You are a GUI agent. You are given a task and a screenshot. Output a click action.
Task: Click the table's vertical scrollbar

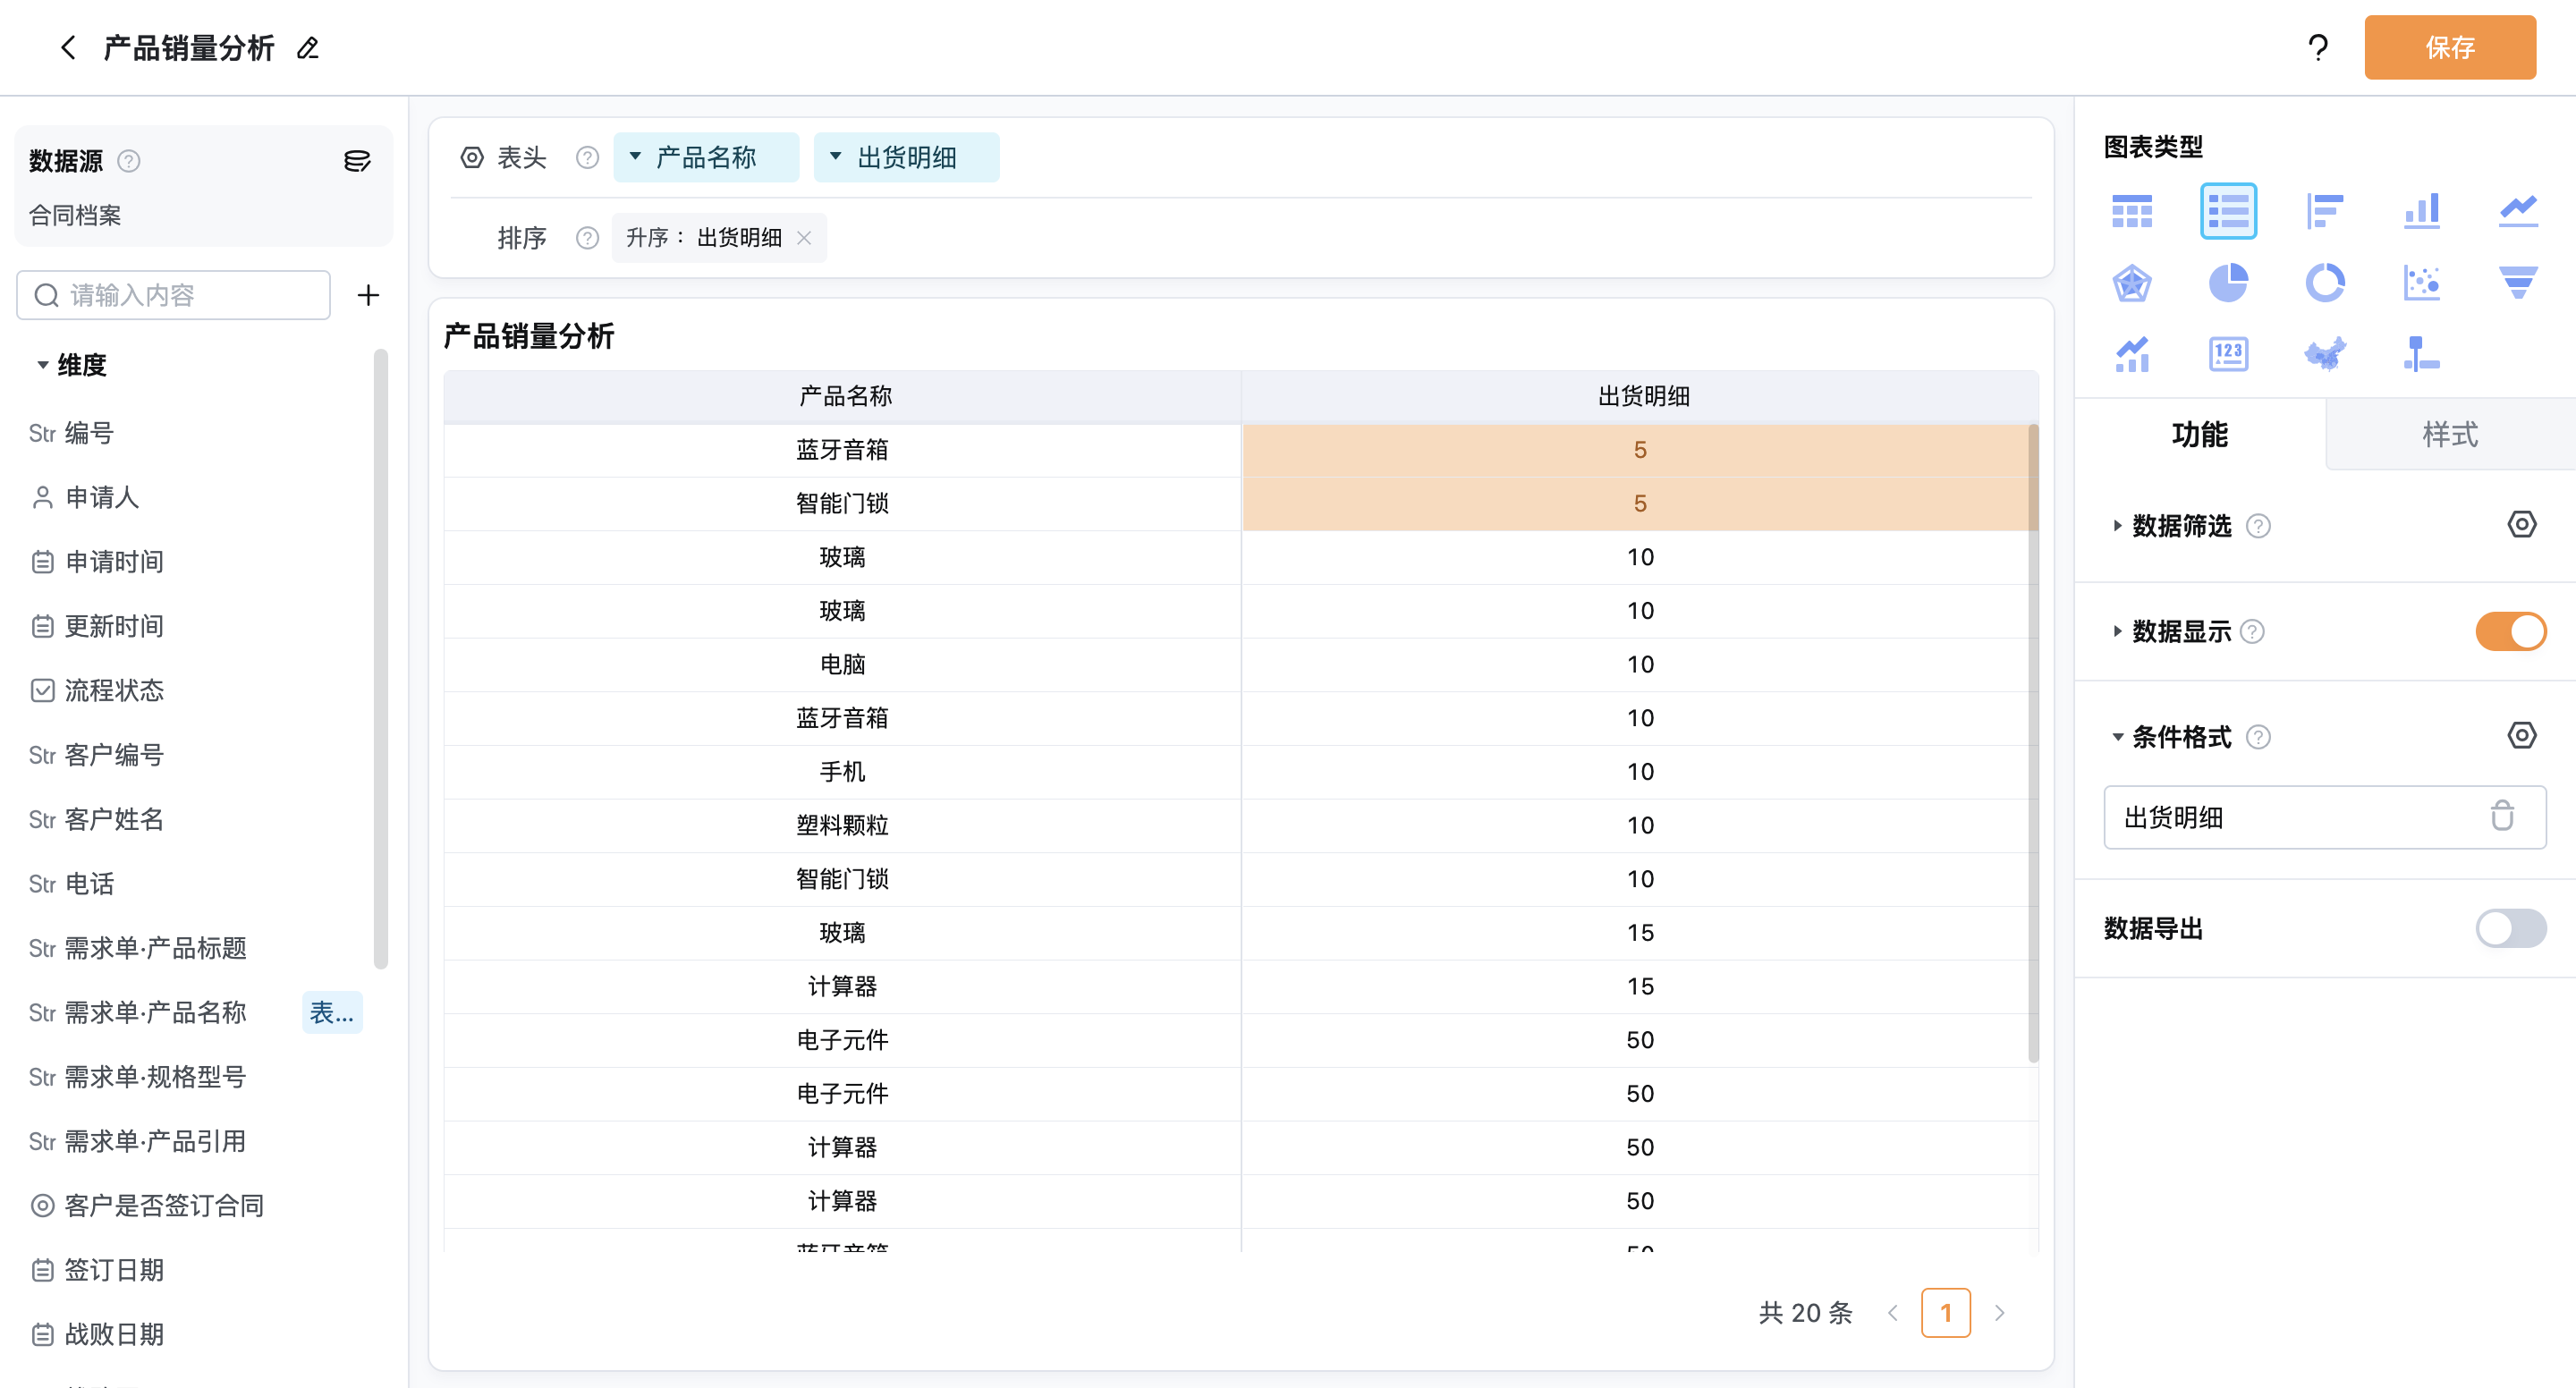tap(2033, 743)
